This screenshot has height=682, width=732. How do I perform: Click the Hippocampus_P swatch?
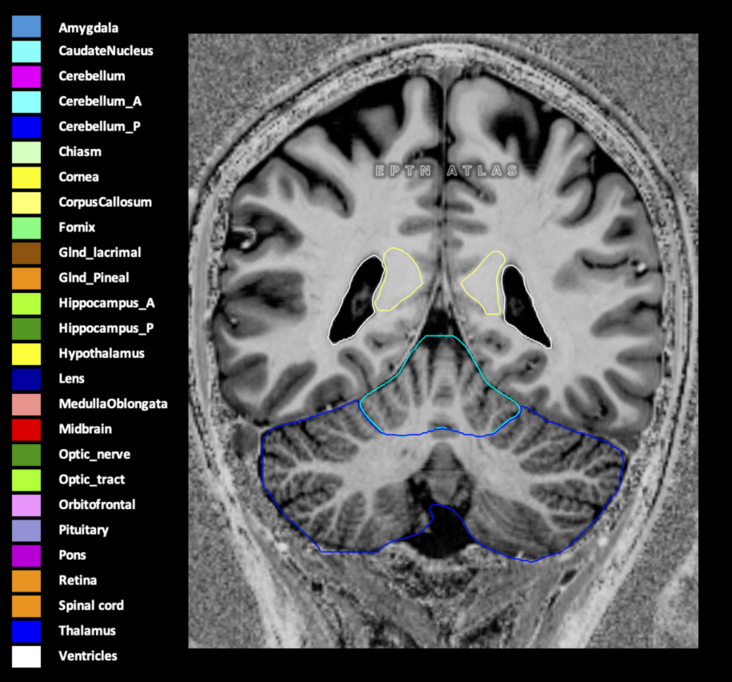26,329
